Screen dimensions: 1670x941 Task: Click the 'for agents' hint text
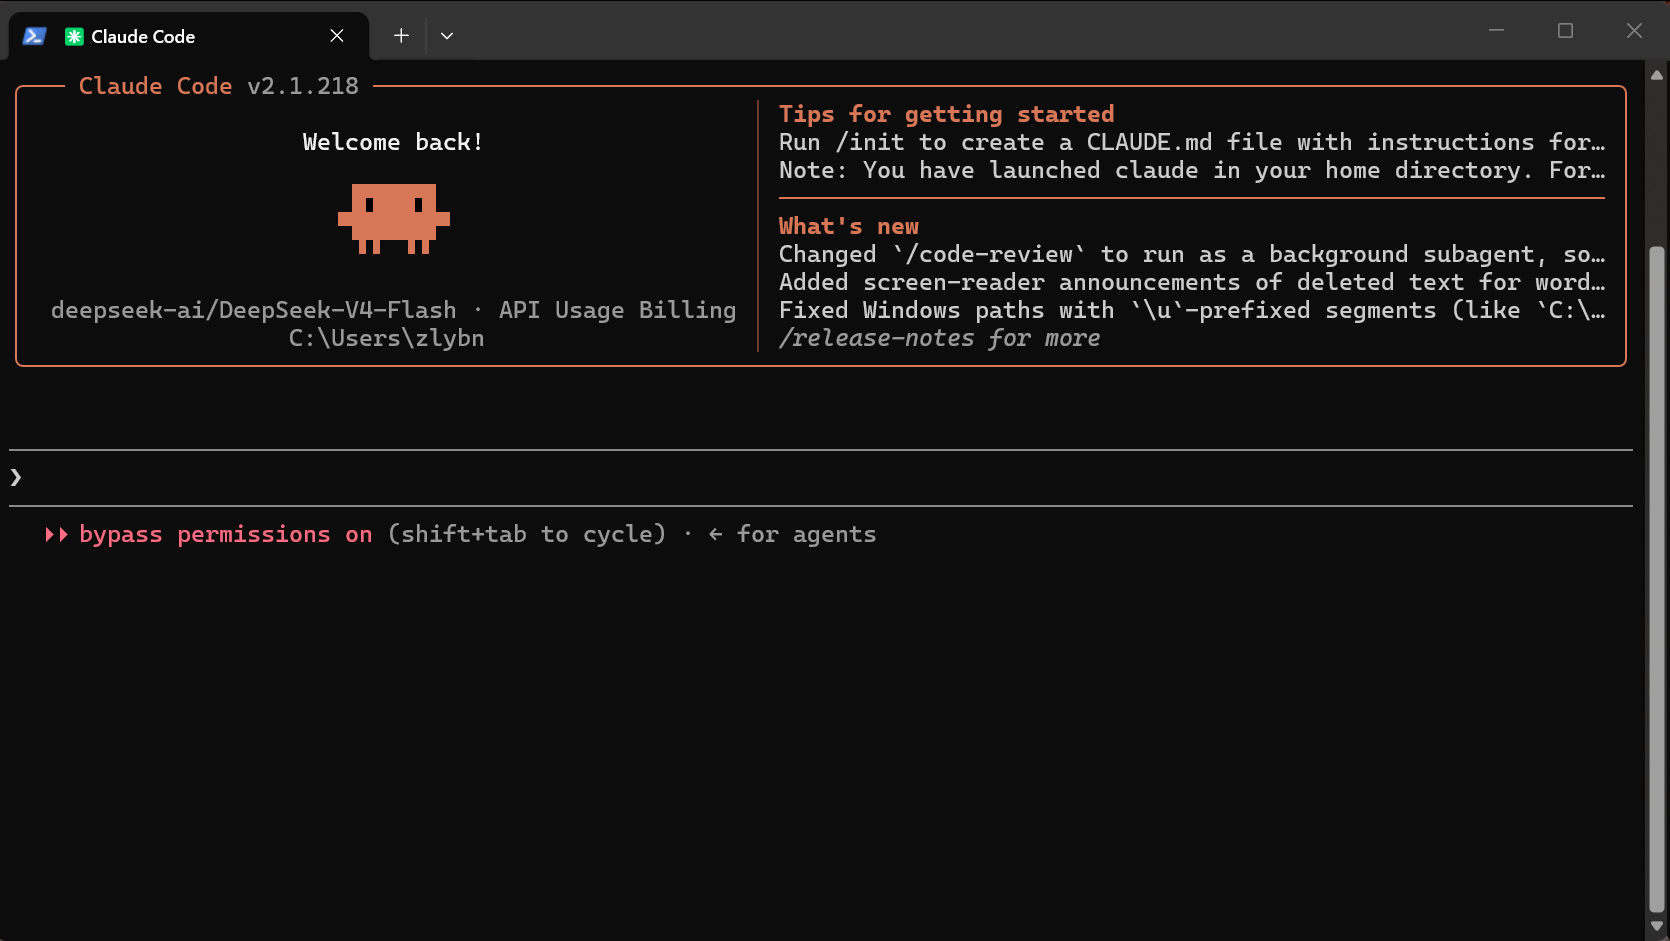click(806, 535)
